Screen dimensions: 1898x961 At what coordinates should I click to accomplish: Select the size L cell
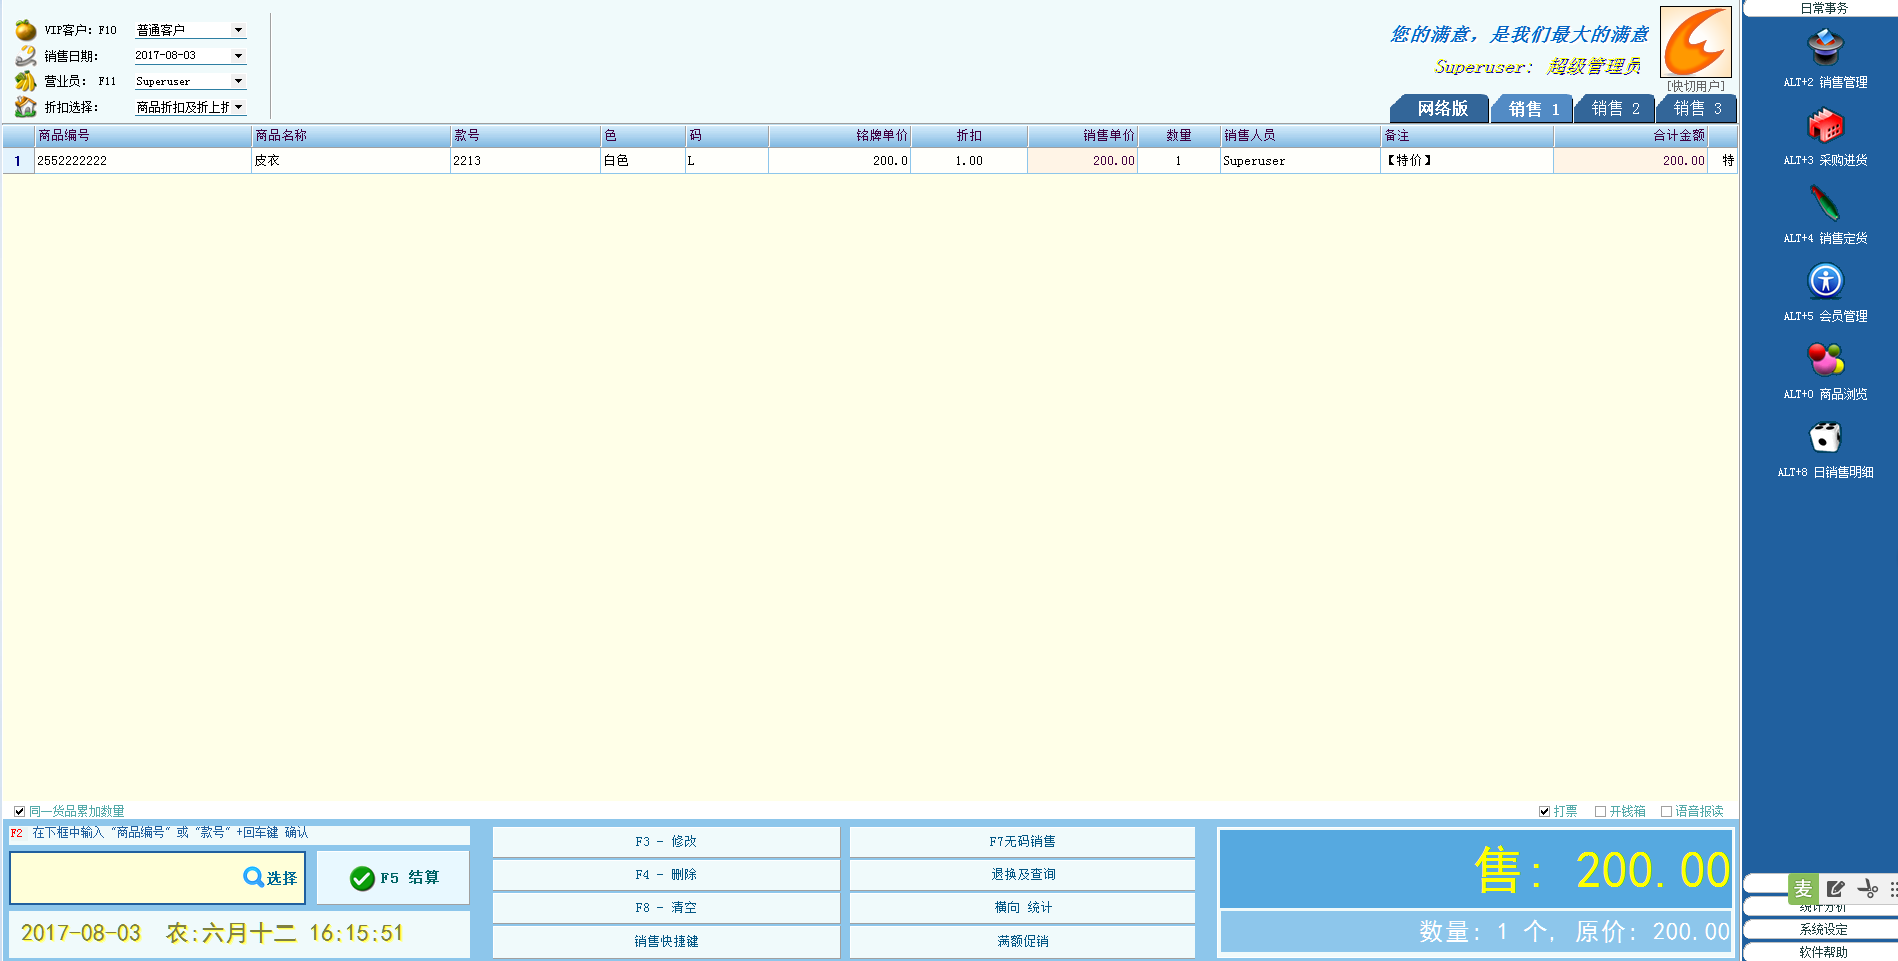pyautogui.click(x=726, y=161)
